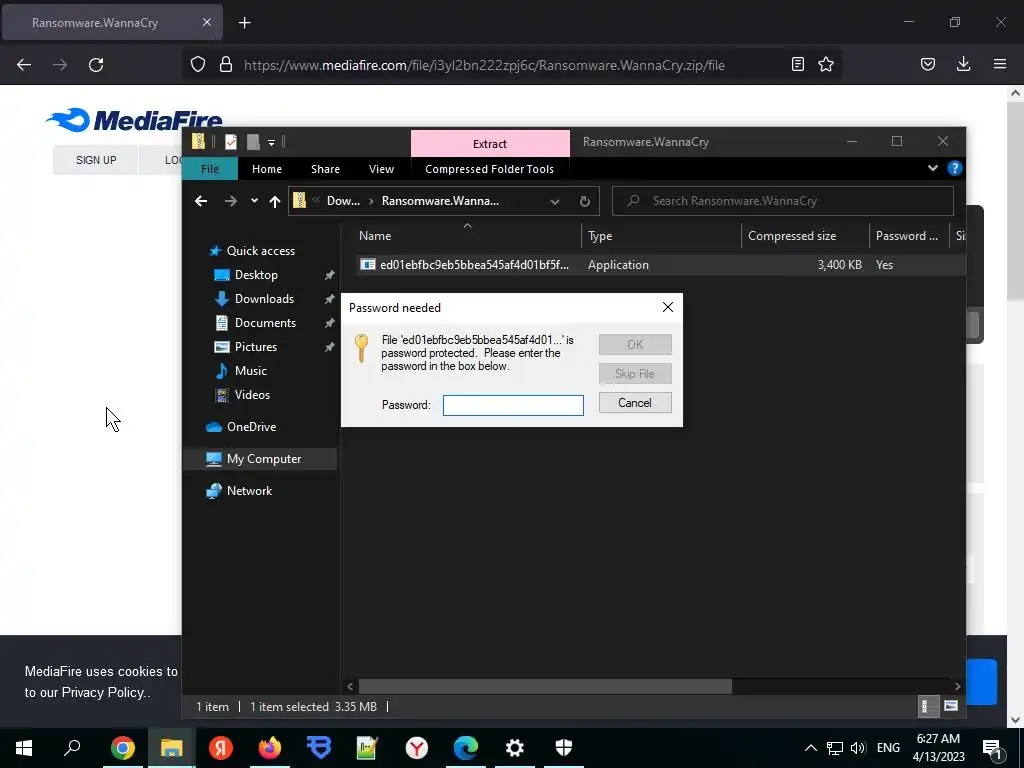Switch to View ribbon tab
This screenshot has height=768, width=1024.
(x=381, y=169)
